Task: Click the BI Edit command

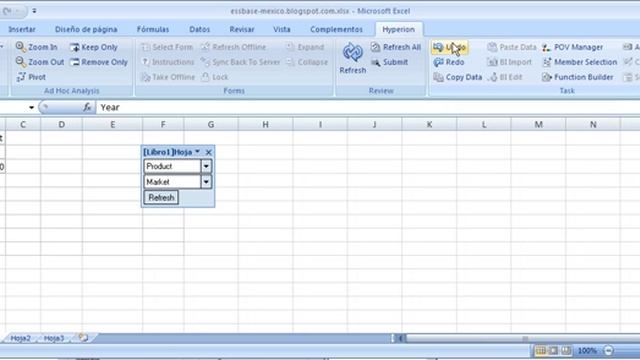Action: [x=505, y=77]
